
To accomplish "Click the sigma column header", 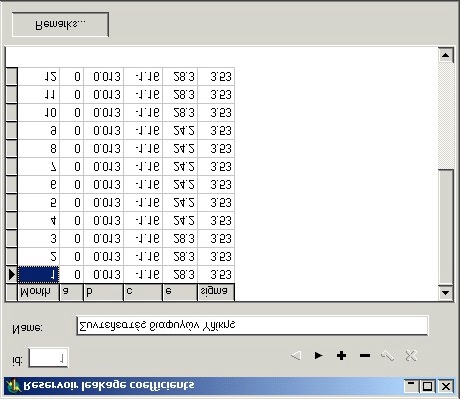I will (216, 292).
